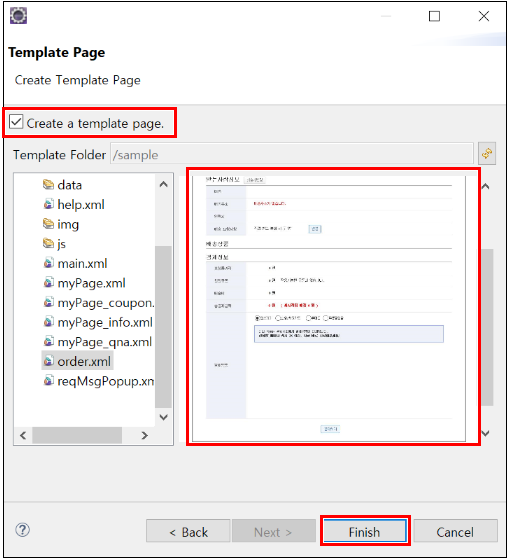
Task: Click the wizard application icon in title bar
Action: (19, 15)
